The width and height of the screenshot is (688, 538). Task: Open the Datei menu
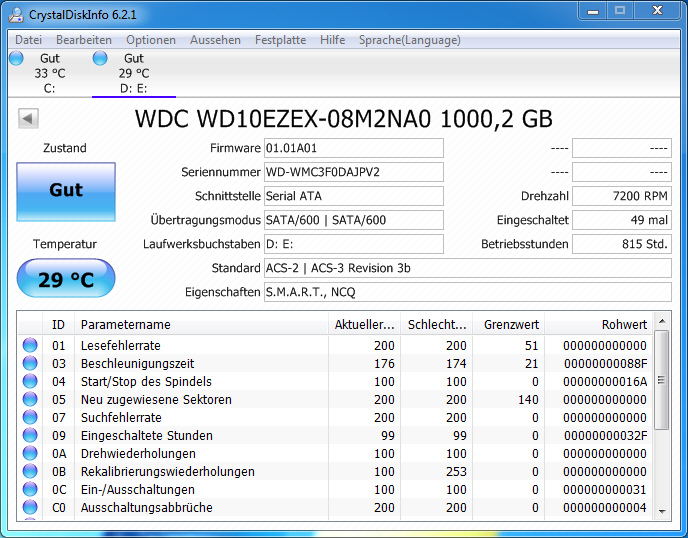click(29, 40)
